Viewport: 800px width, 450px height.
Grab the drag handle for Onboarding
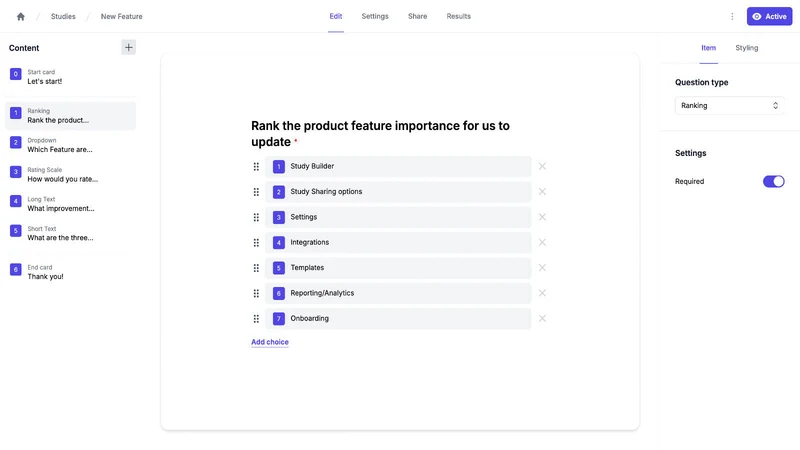coord(256,319)
